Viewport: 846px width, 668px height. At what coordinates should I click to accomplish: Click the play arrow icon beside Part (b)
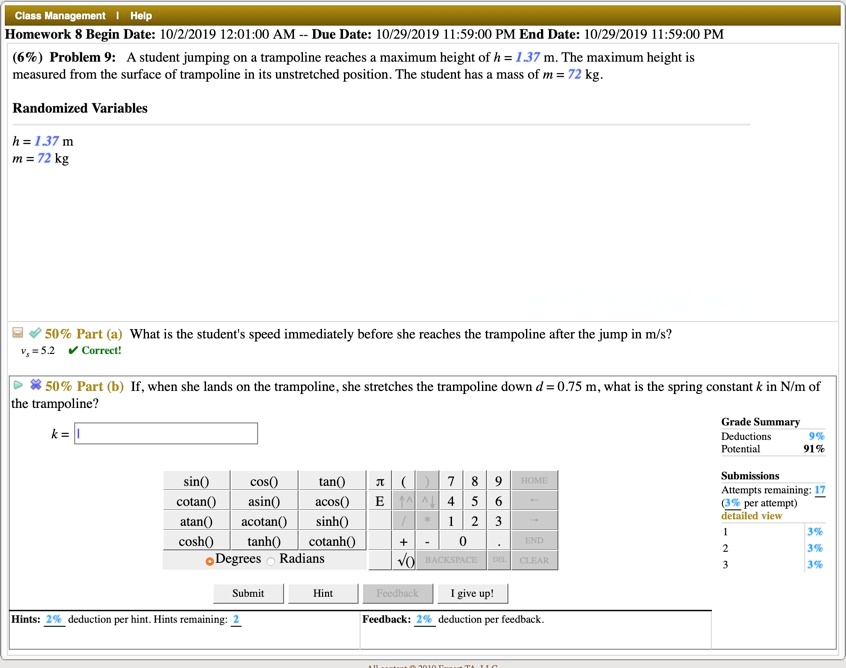coord(18,385)
